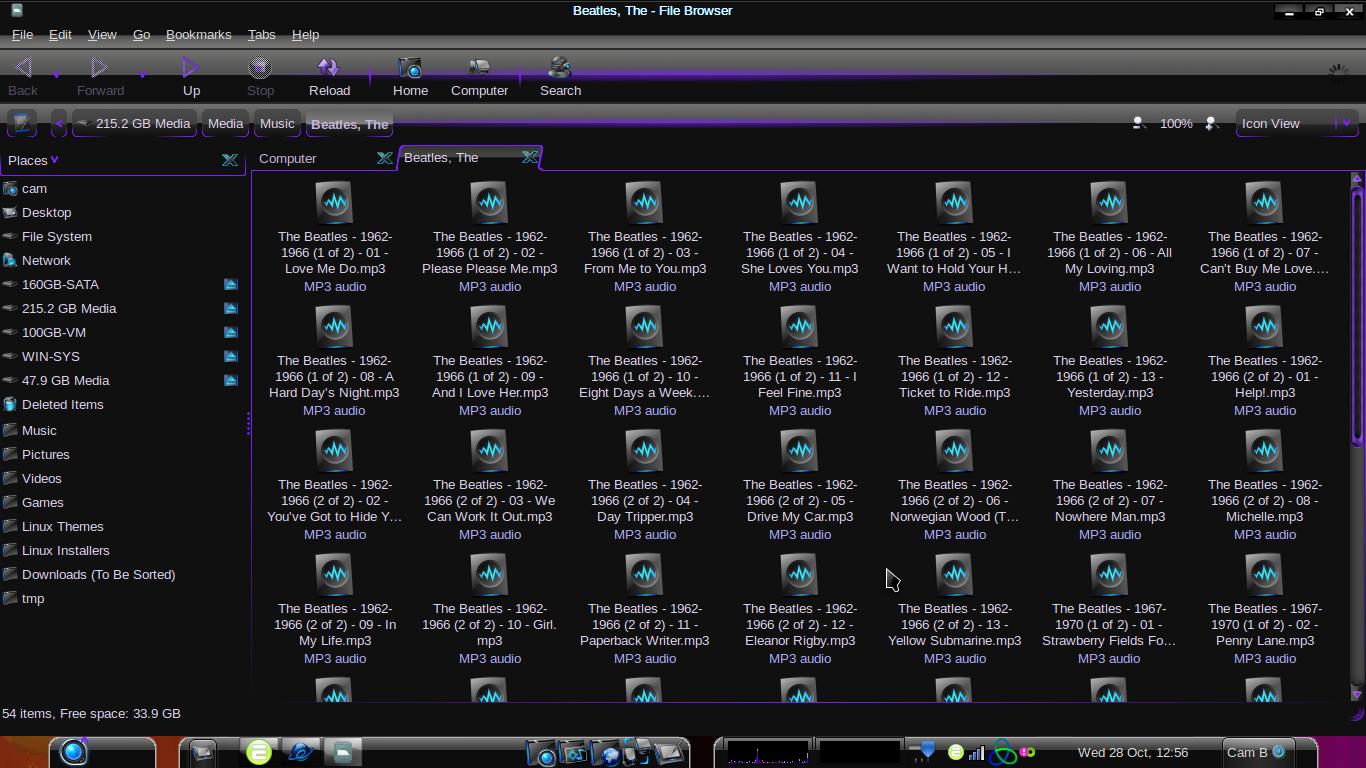Reload the current folder

point(329,76)
